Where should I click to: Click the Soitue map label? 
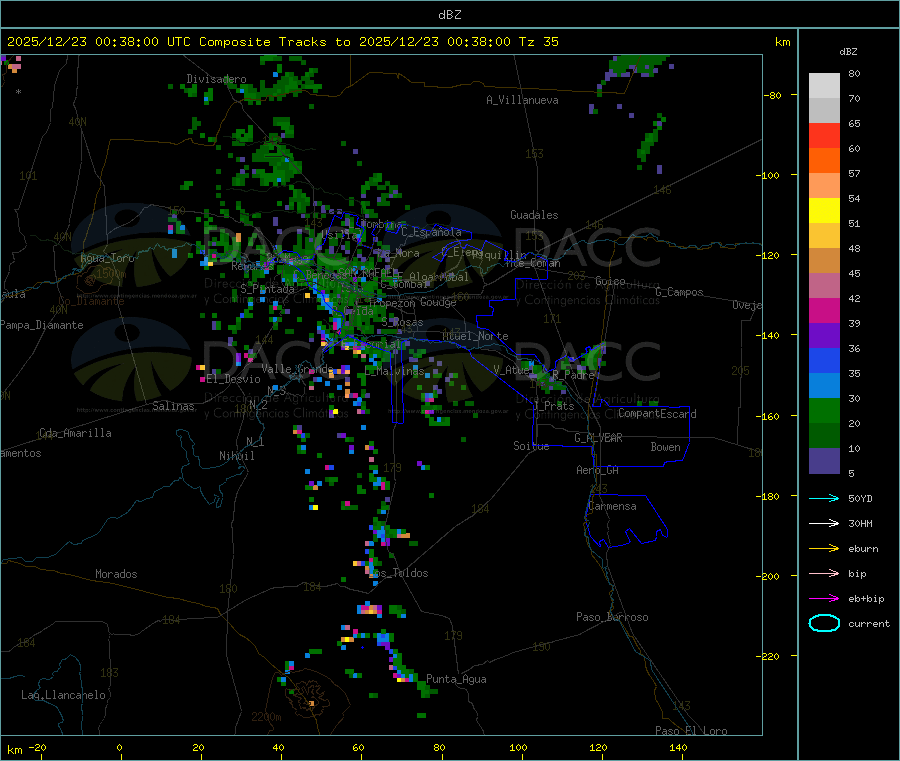(x=531, y=446)
